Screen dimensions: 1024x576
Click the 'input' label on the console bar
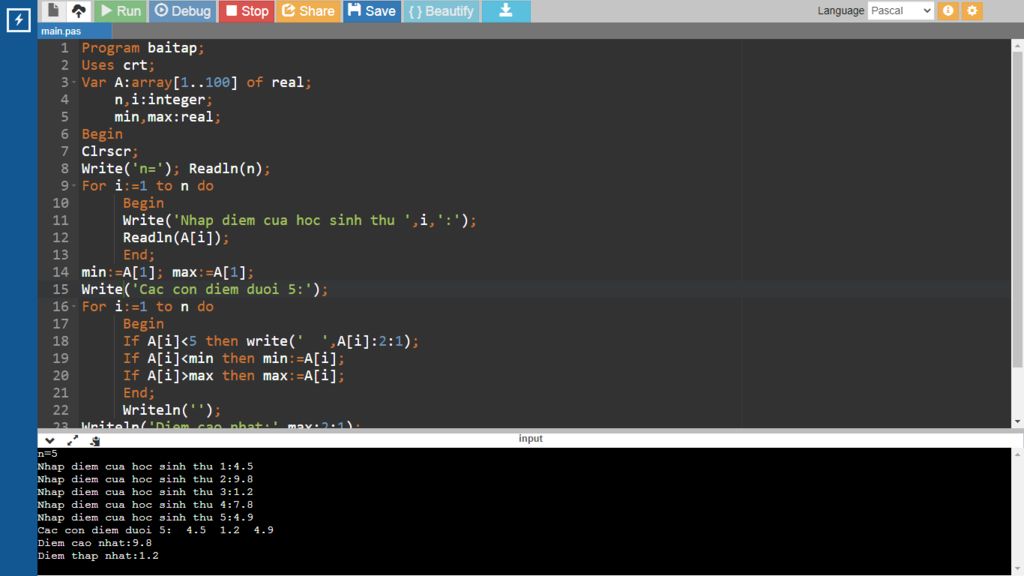pyautogui.click(x=530, y=438)
